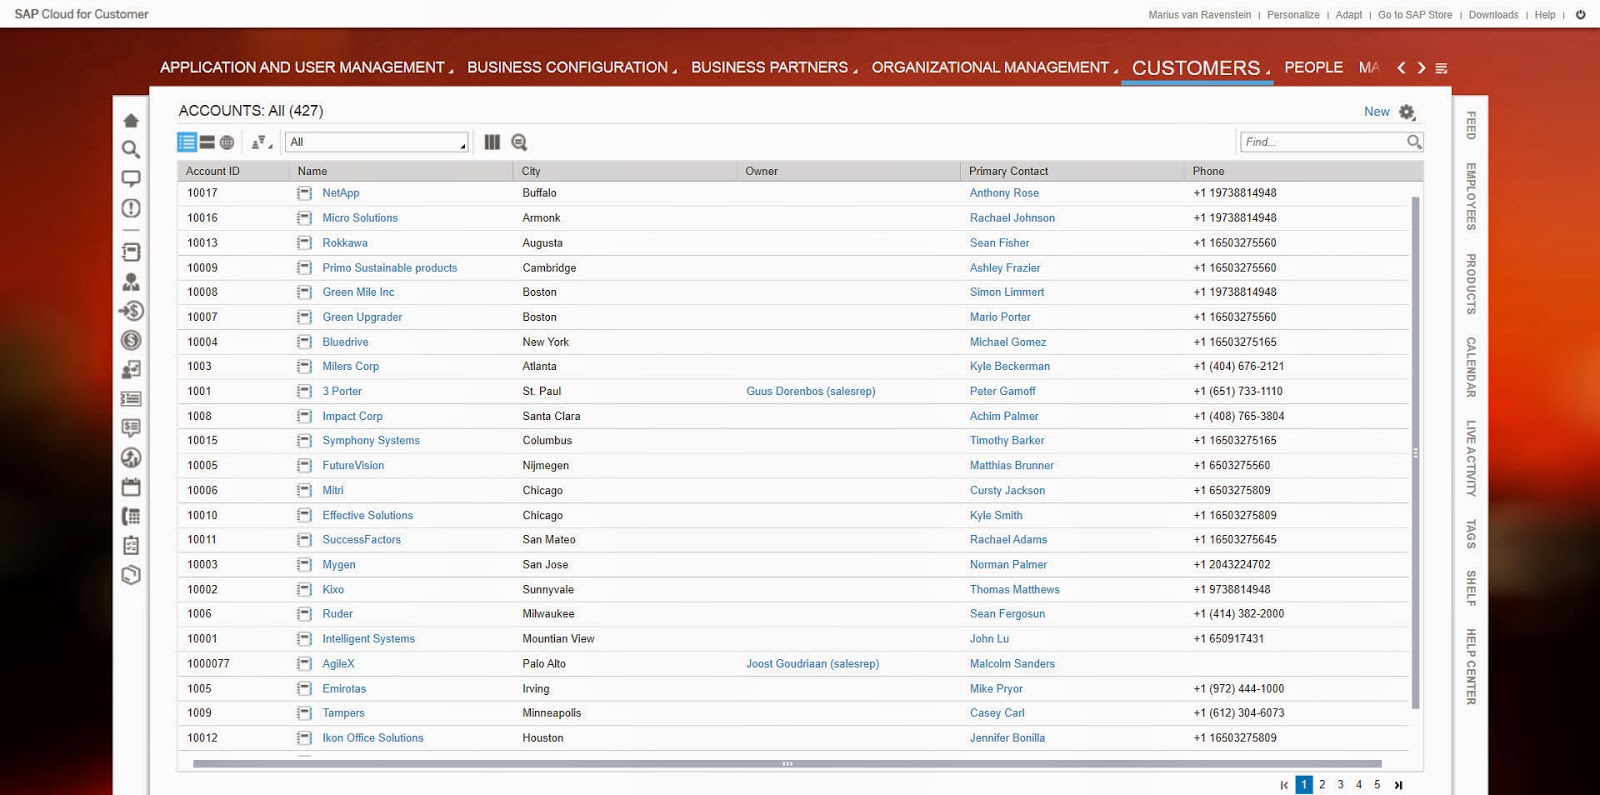Switch to list view layout
This screenshot has height=795, width=1600.
click(x=187, y=142)
